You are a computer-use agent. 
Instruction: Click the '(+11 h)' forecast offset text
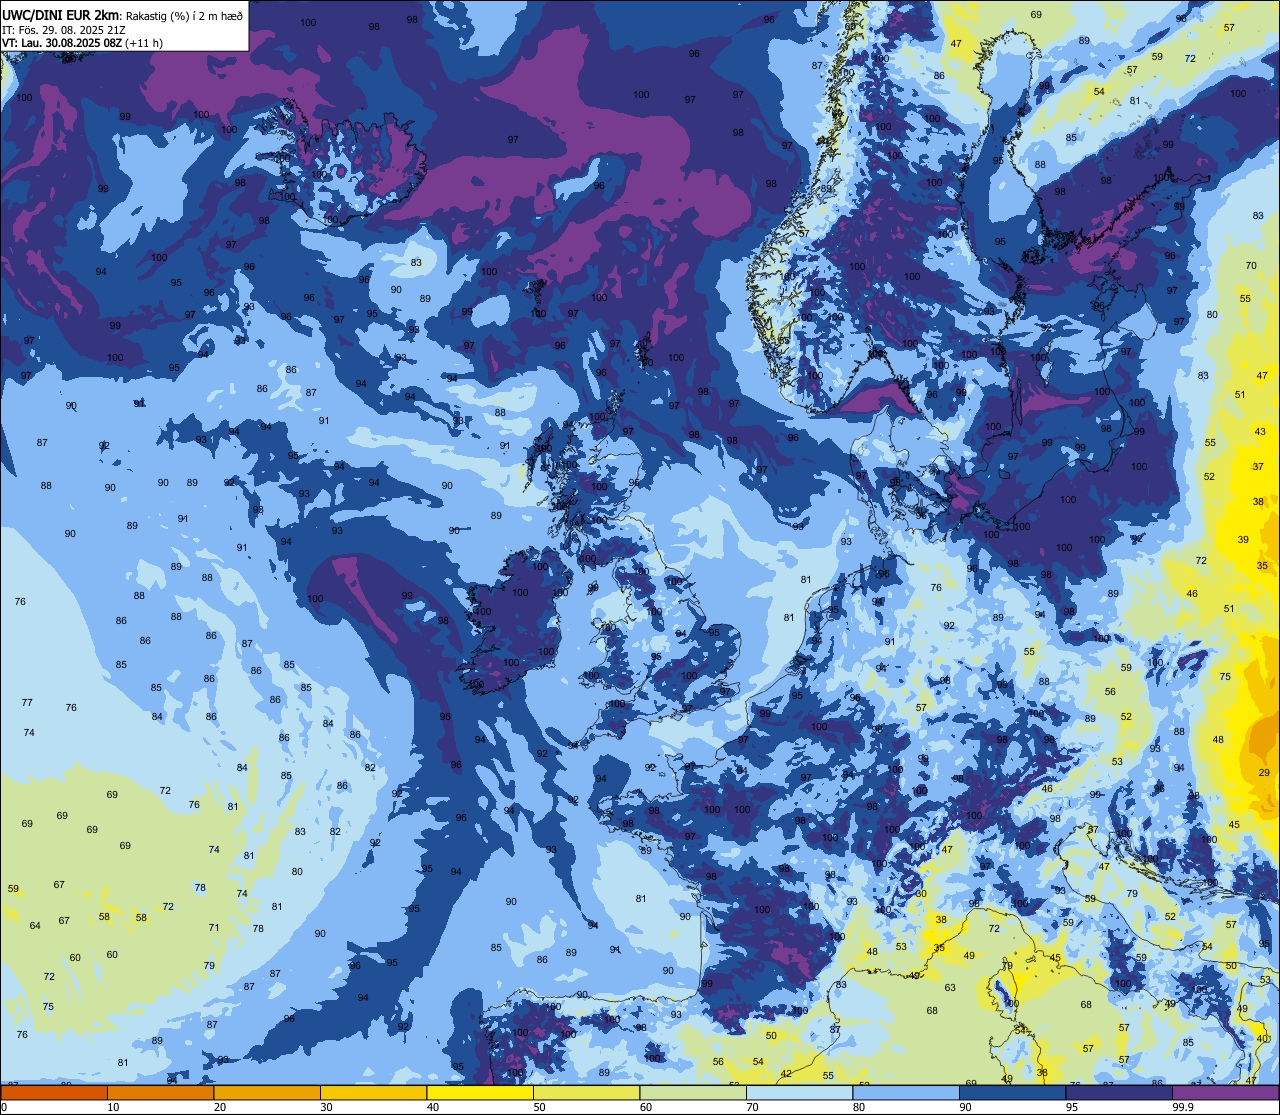145,43
